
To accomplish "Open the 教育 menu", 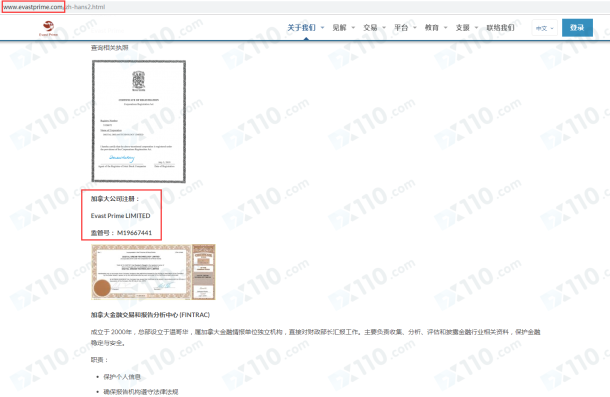I will click(x=432, y=28).
